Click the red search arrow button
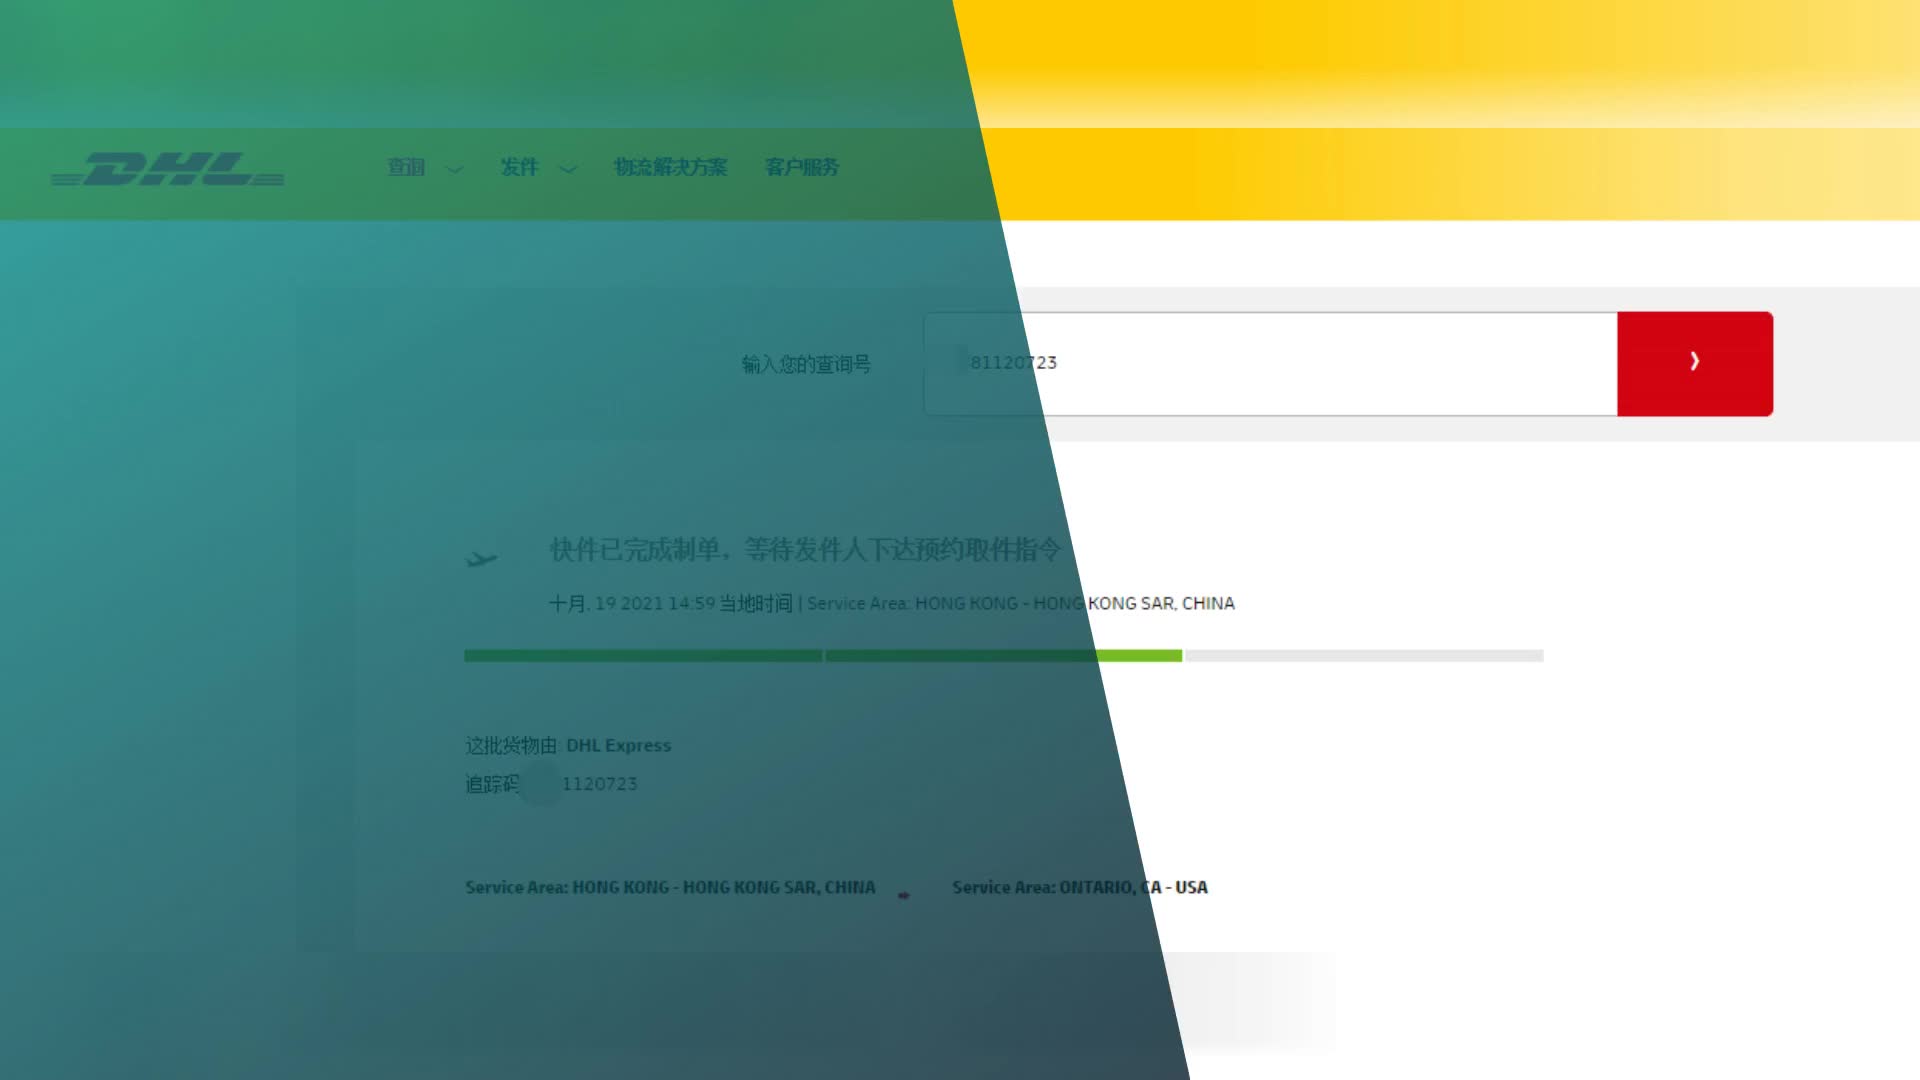 [1695, 363]
